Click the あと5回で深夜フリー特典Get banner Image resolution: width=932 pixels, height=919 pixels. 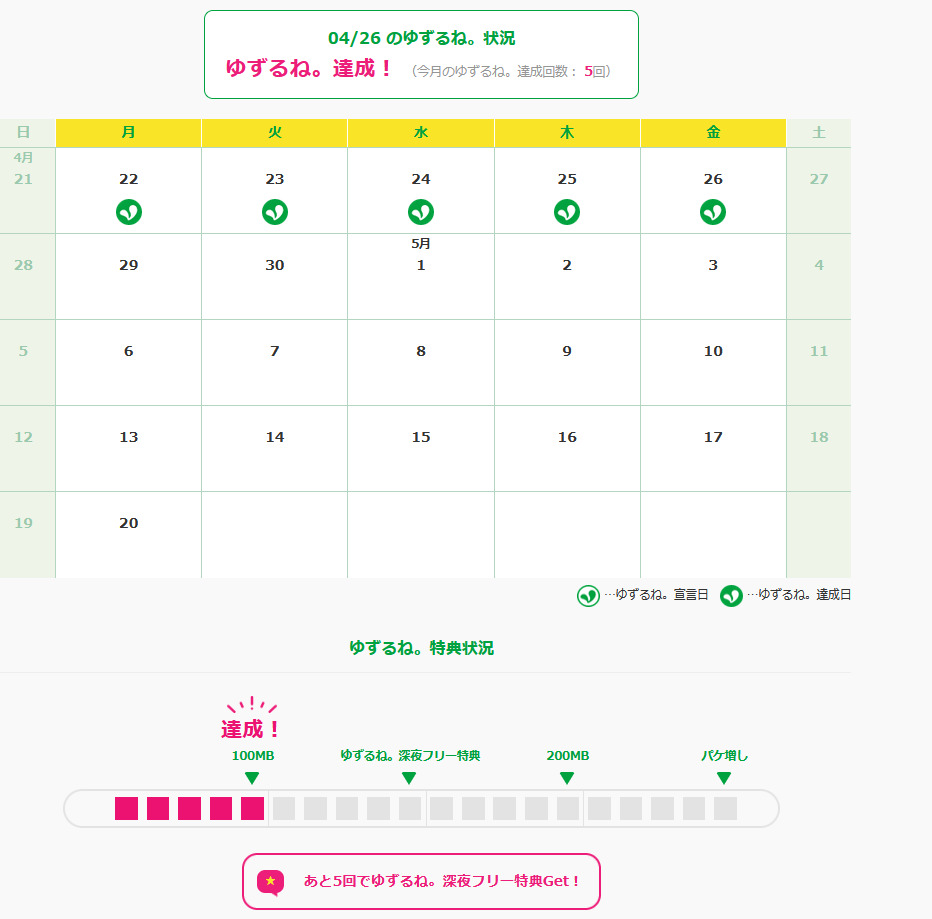(421, 881)
